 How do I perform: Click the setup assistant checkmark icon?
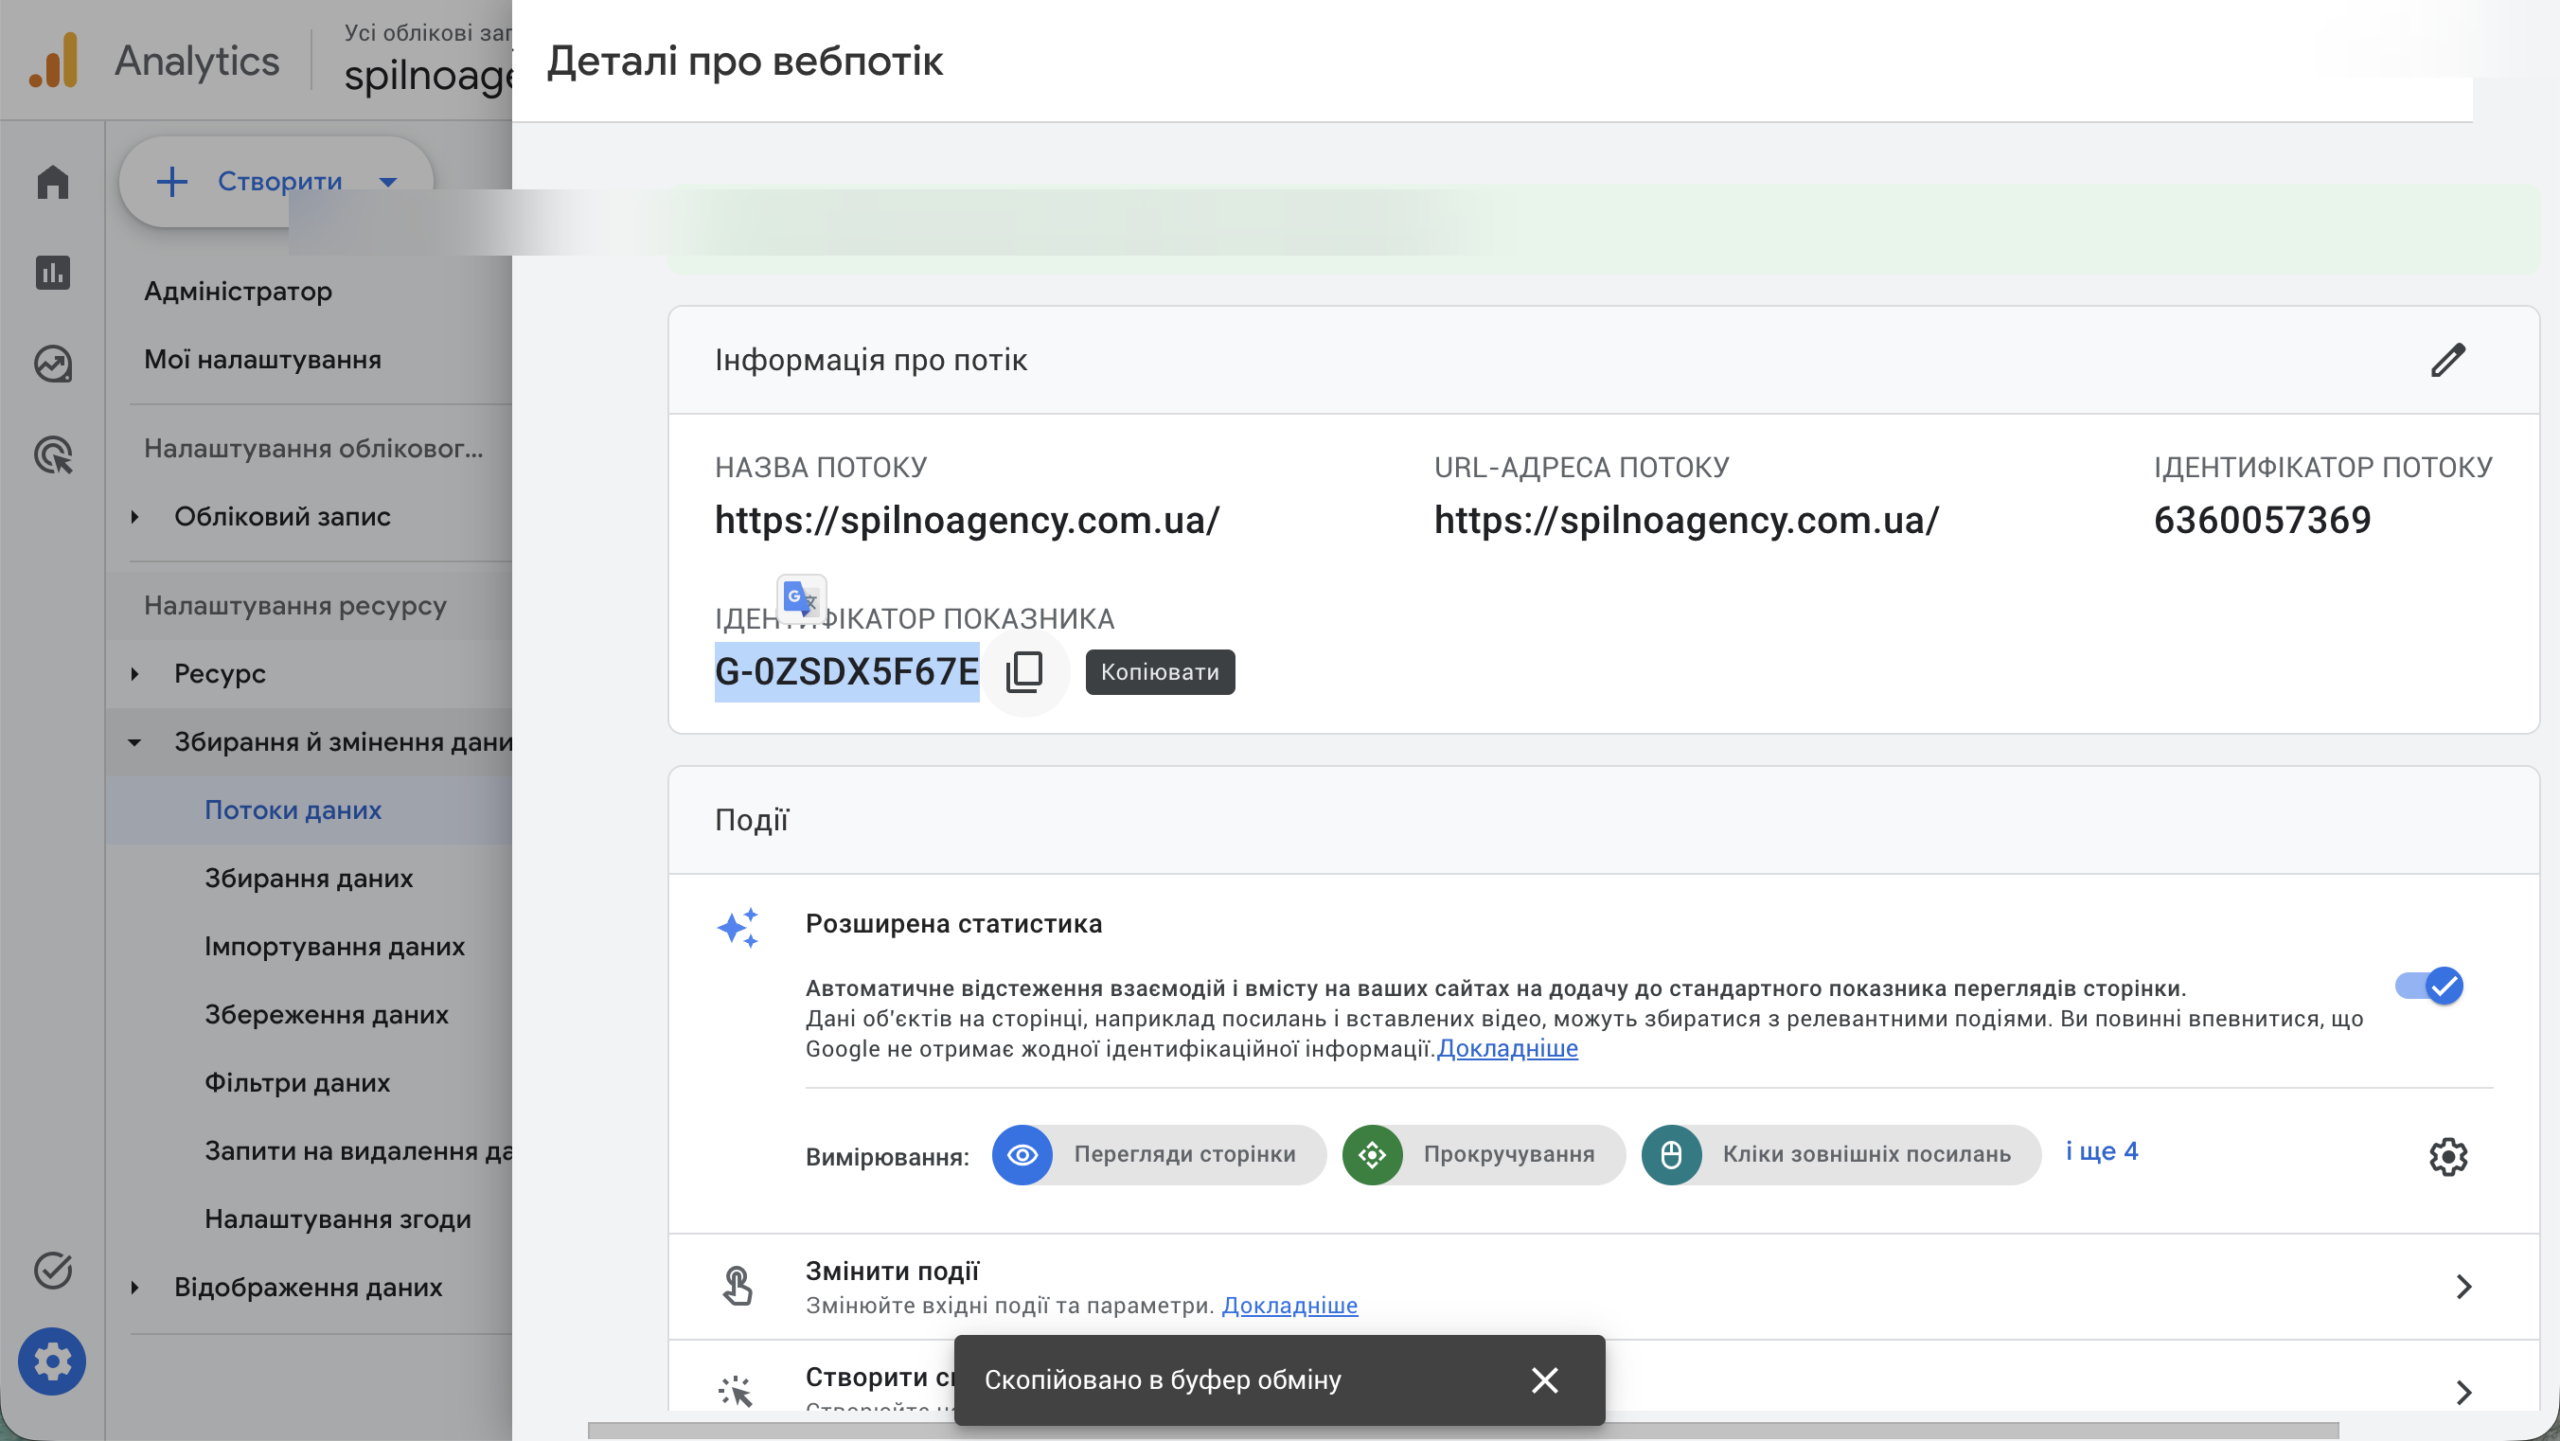[x=53, y=1270]
